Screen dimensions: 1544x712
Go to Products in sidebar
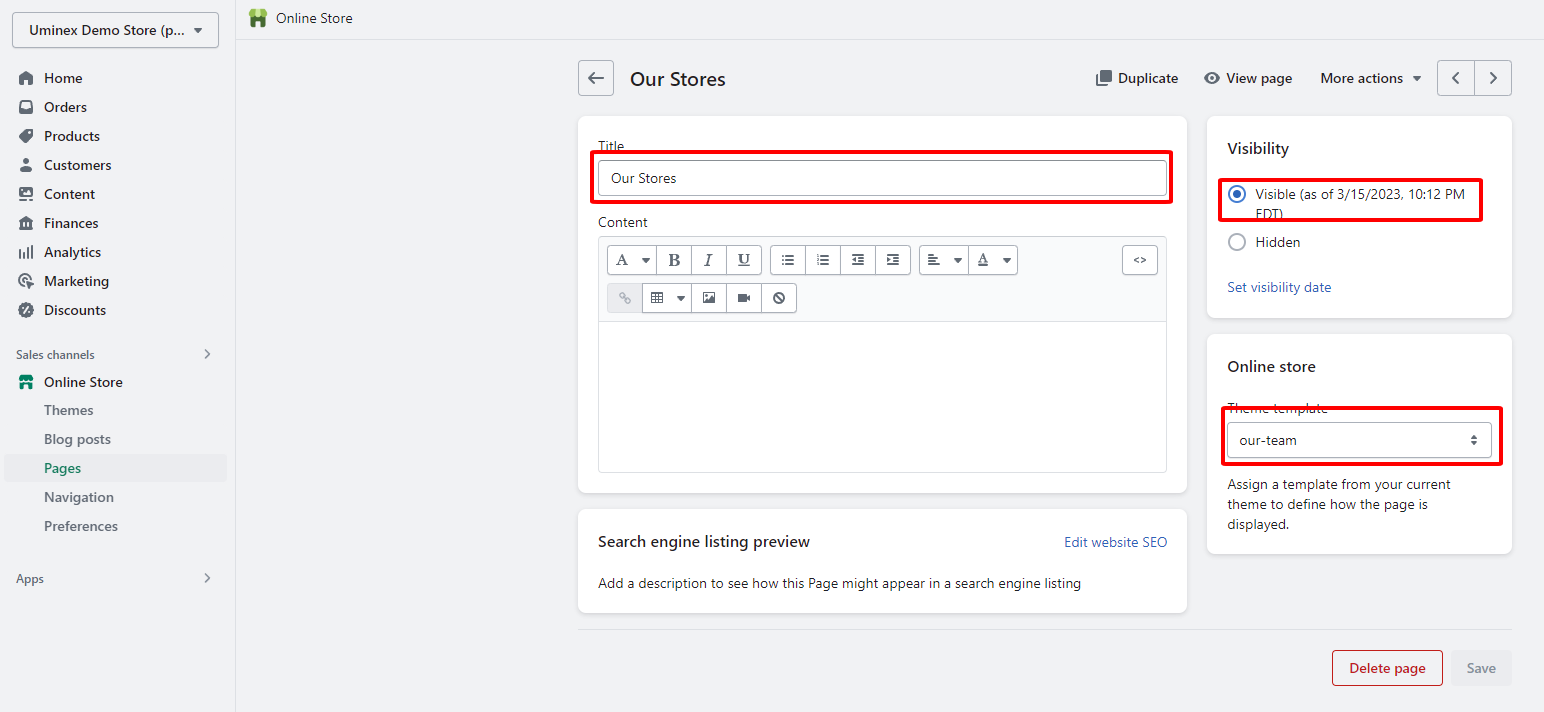pos(72,136)
